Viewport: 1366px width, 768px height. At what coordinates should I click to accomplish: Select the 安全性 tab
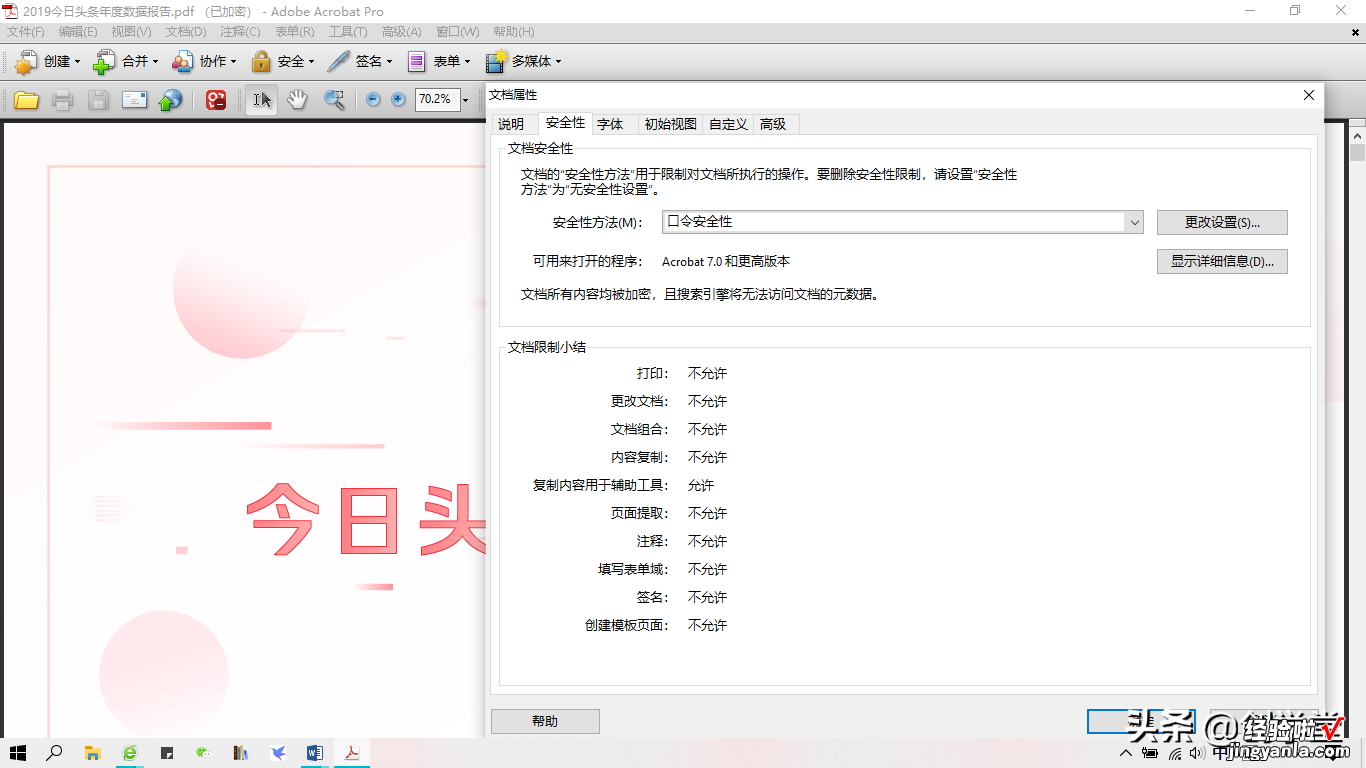pyautogui.click(x=565, y=122)
